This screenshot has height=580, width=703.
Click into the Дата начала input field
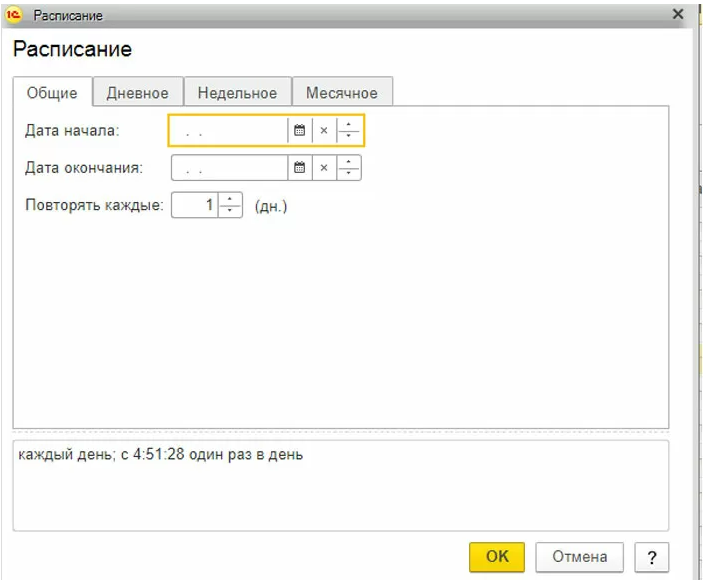(230, 131)
